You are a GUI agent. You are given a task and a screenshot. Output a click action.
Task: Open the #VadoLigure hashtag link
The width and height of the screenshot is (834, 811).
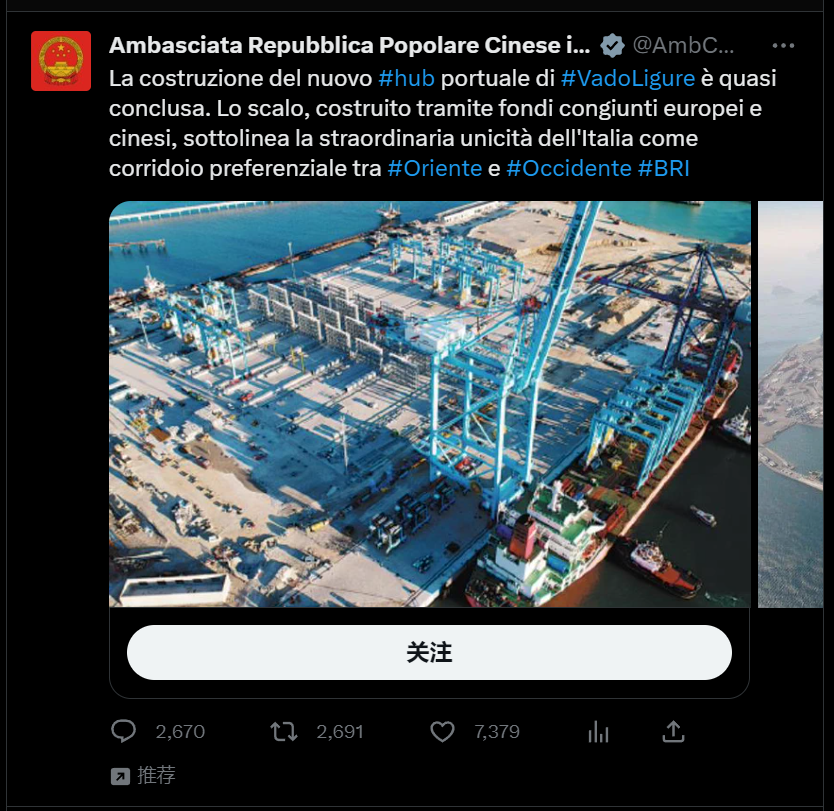628,78
